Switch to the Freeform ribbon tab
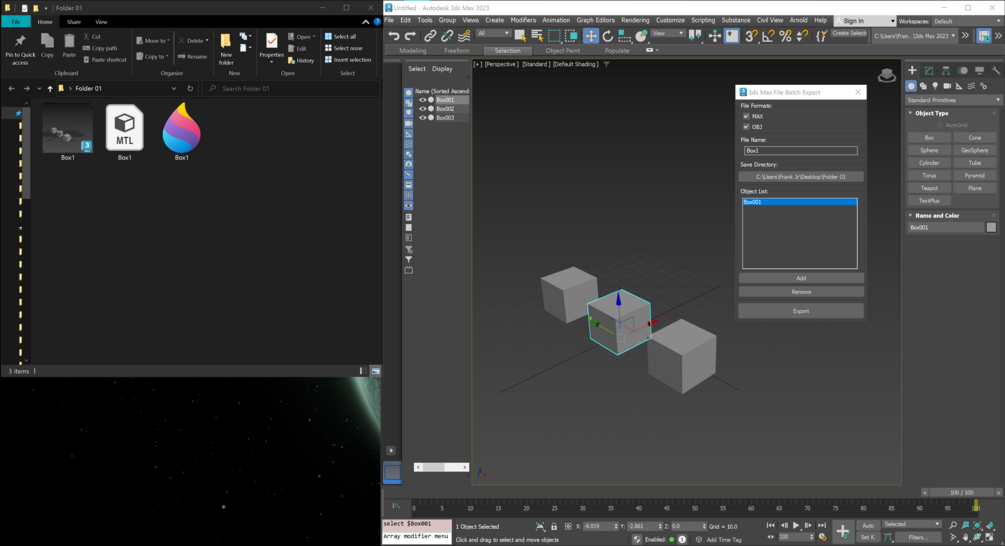This screenshot has height=546, width=1005. (456, 51)
